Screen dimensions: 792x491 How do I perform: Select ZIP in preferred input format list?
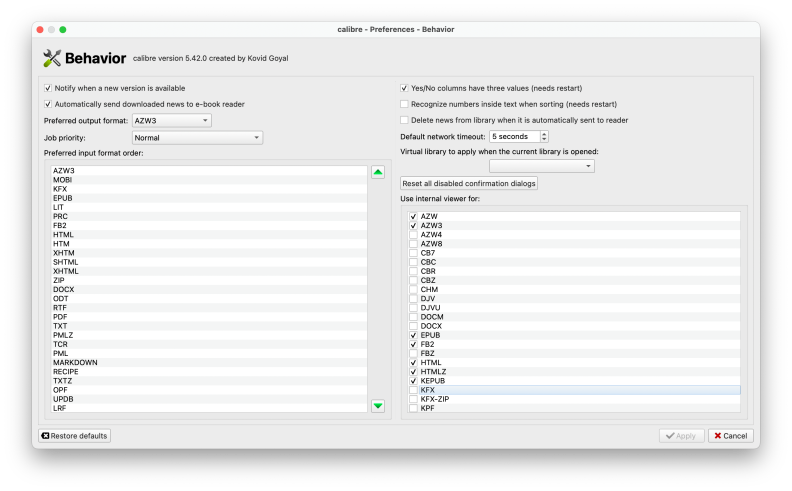click(x=209, y=280)
